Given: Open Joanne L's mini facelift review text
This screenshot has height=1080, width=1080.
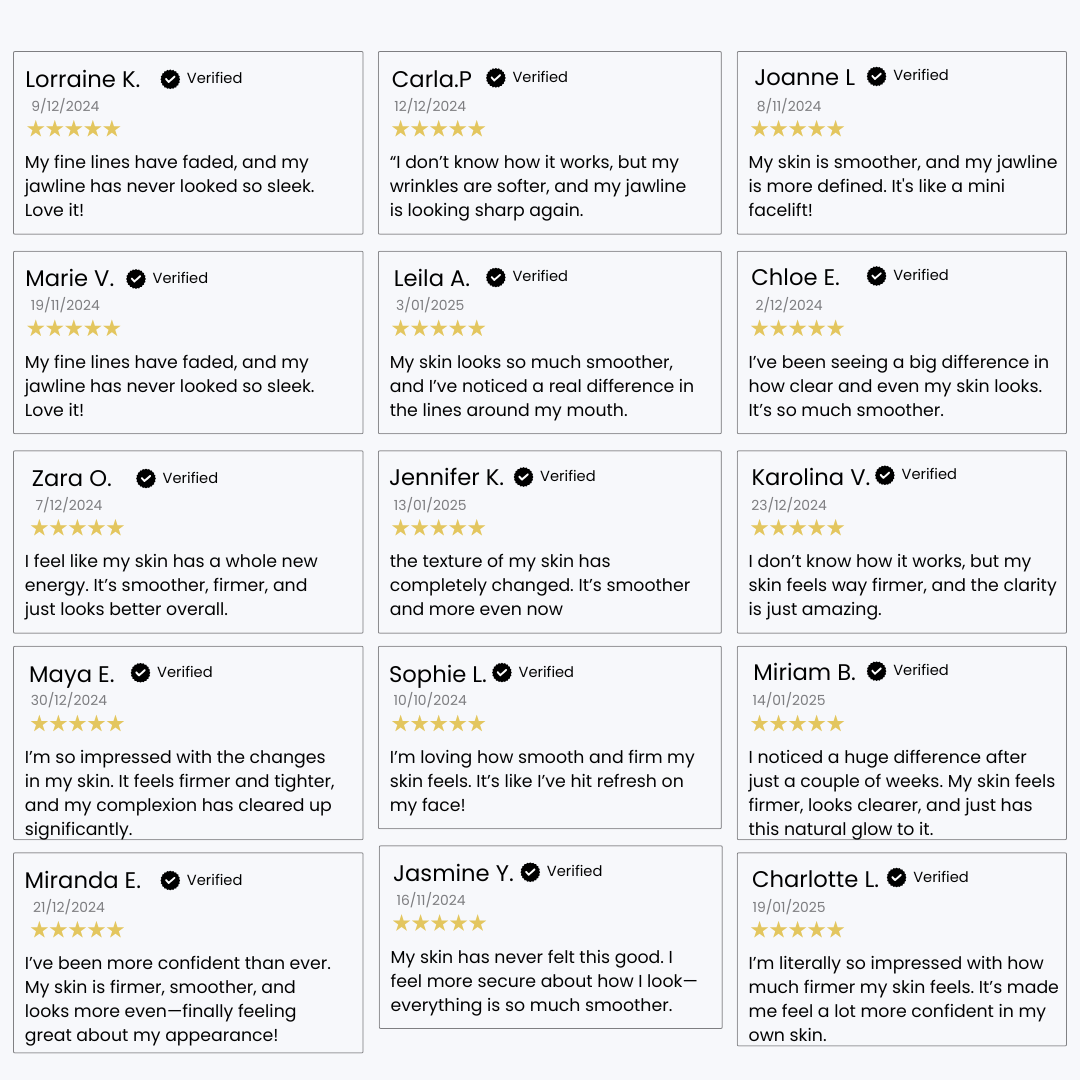Looking at the screenshot, I should coord(902,186).
